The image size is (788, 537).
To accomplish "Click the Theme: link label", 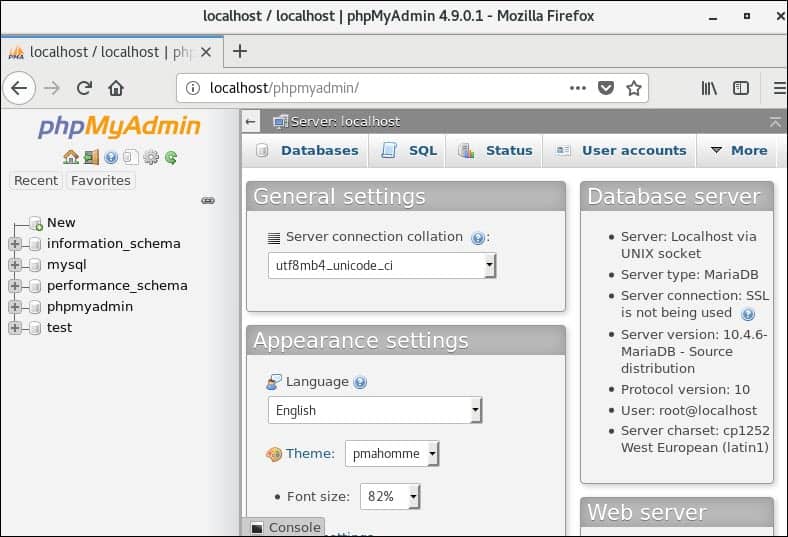I will (310, 454).
